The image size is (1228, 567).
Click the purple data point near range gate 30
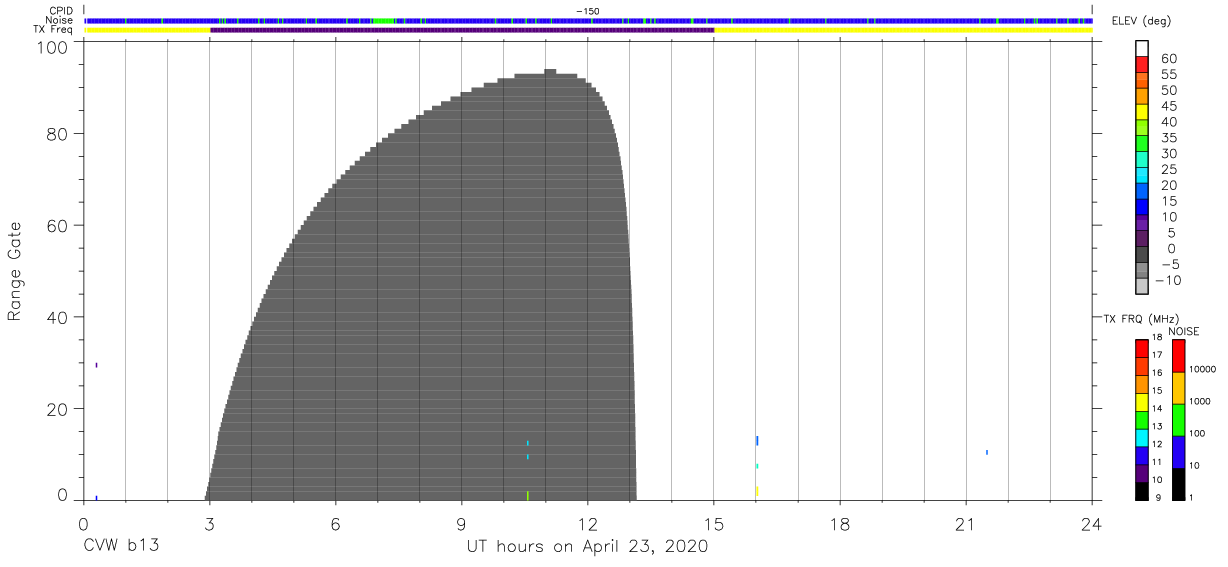coord(96,365)
